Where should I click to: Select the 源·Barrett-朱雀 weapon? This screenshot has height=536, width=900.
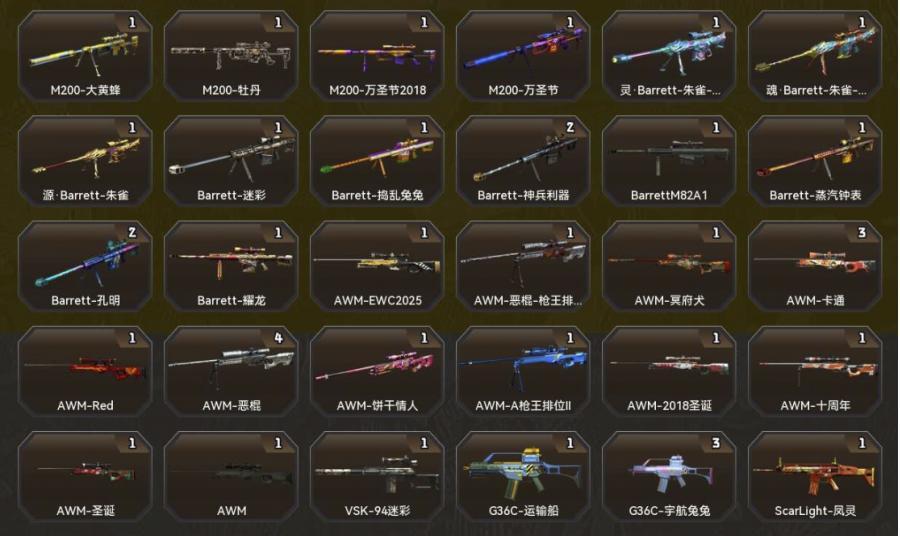tap(85, 161)
